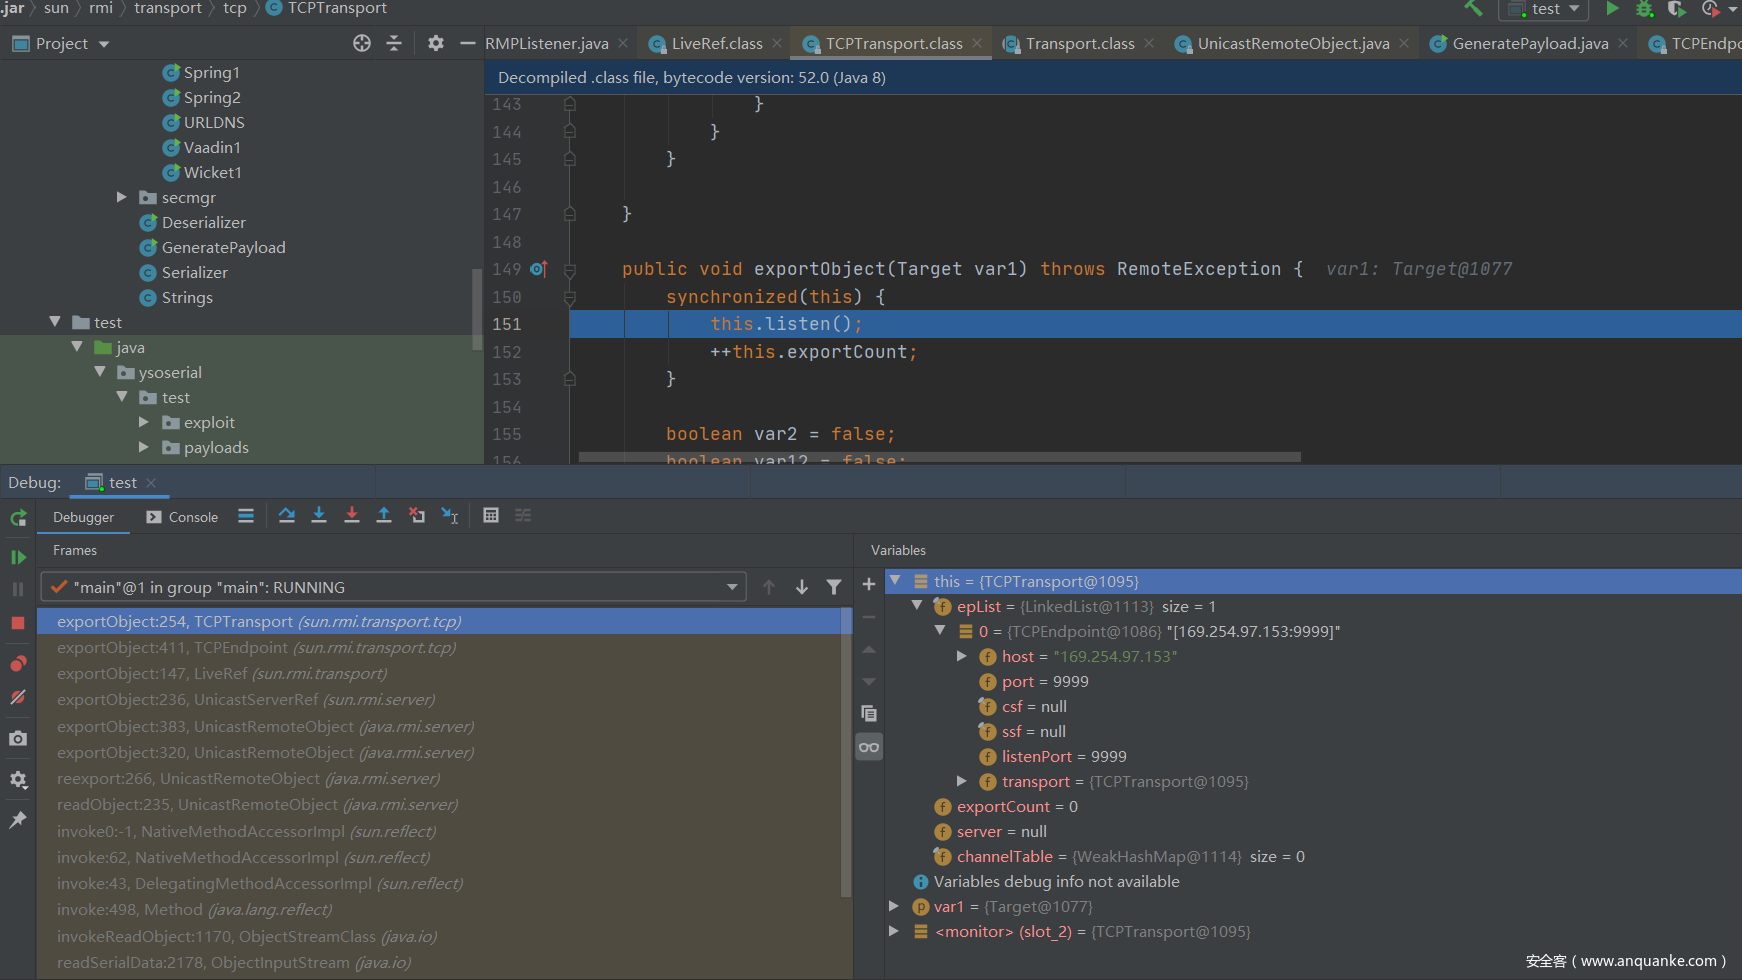
Task: Click the Step Over debugger icon
Action: pos(287,516)
